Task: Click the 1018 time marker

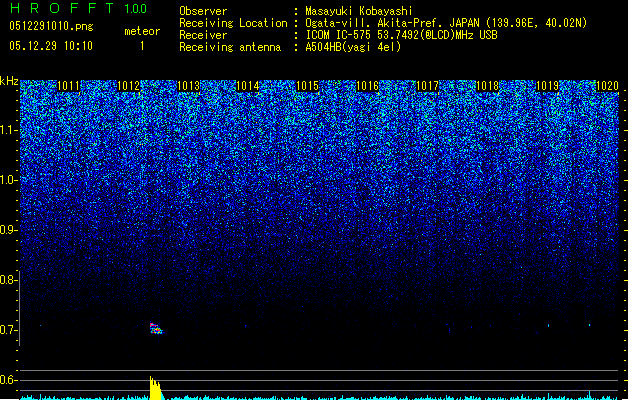Action: [487, 86]
